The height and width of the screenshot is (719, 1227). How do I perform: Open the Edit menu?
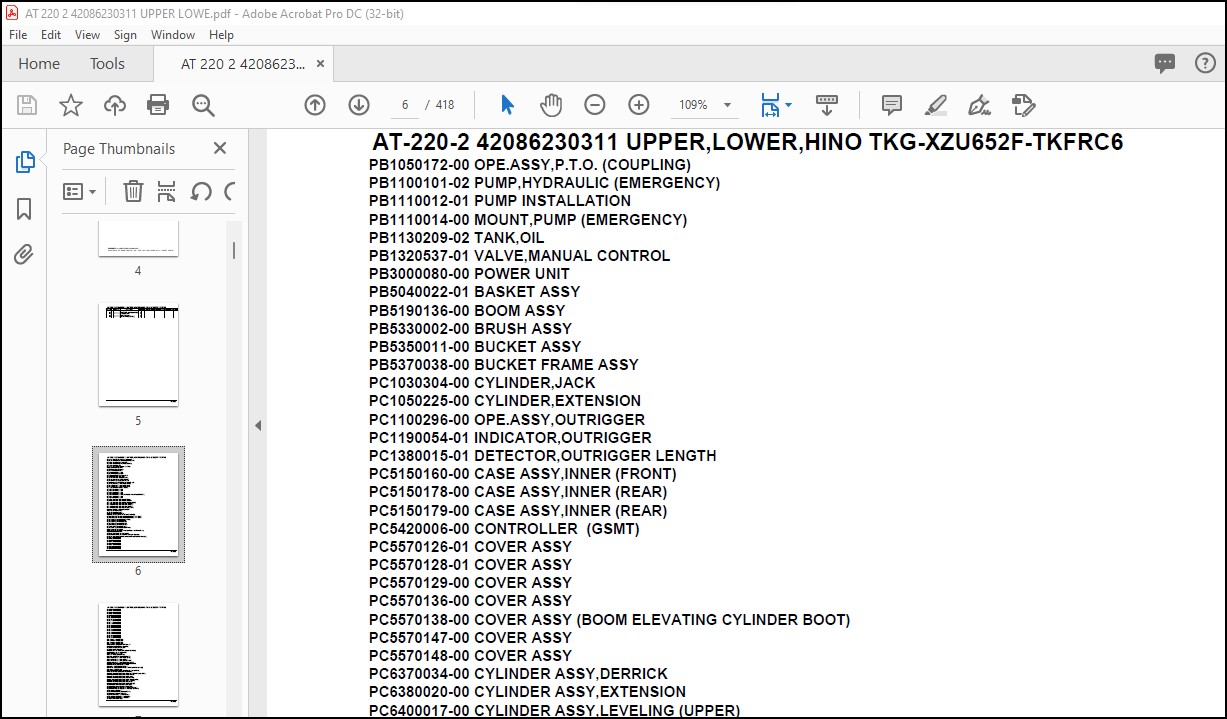click(x=51, y=34)
